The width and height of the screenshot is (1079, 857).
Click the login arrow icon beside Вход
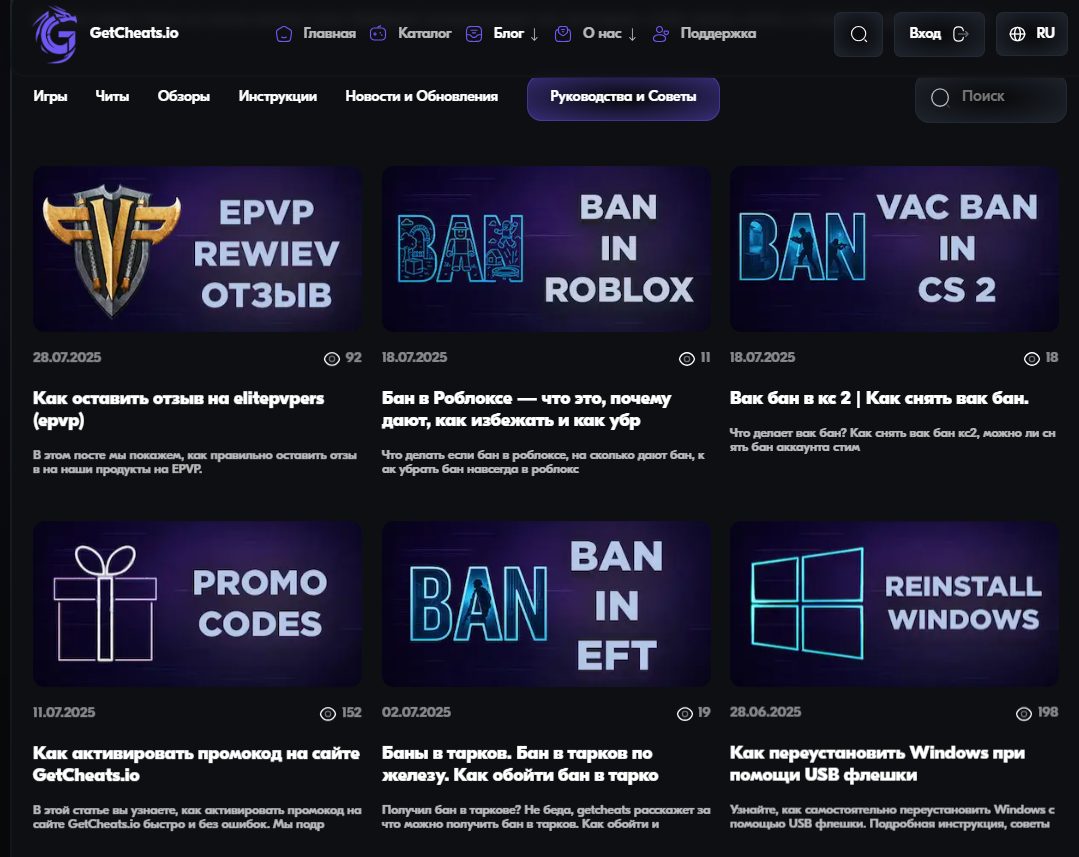961,34
